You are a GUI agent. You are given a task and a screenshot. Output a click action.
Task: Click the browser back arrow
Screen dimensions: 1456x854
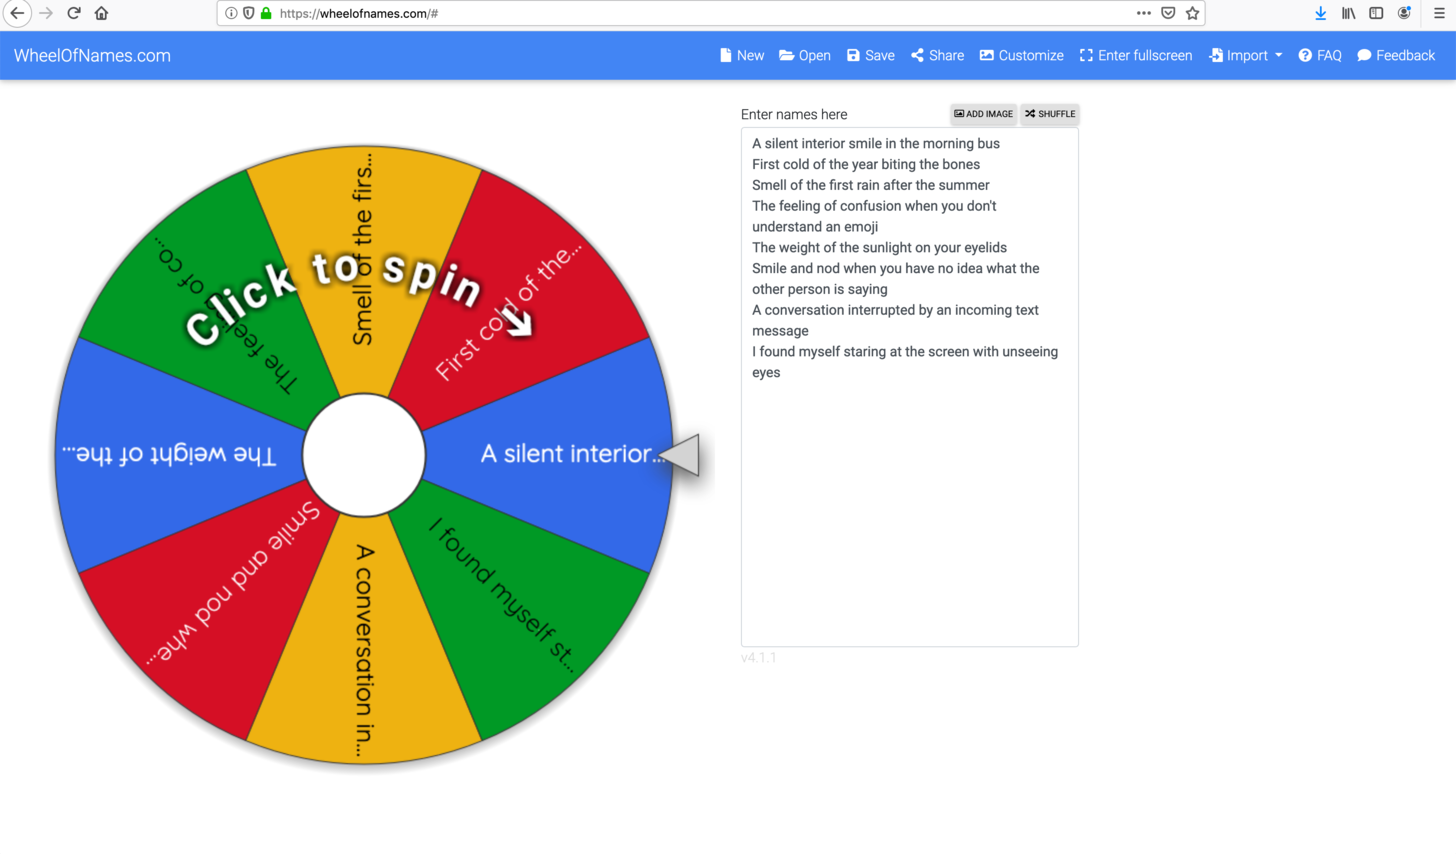17,13
